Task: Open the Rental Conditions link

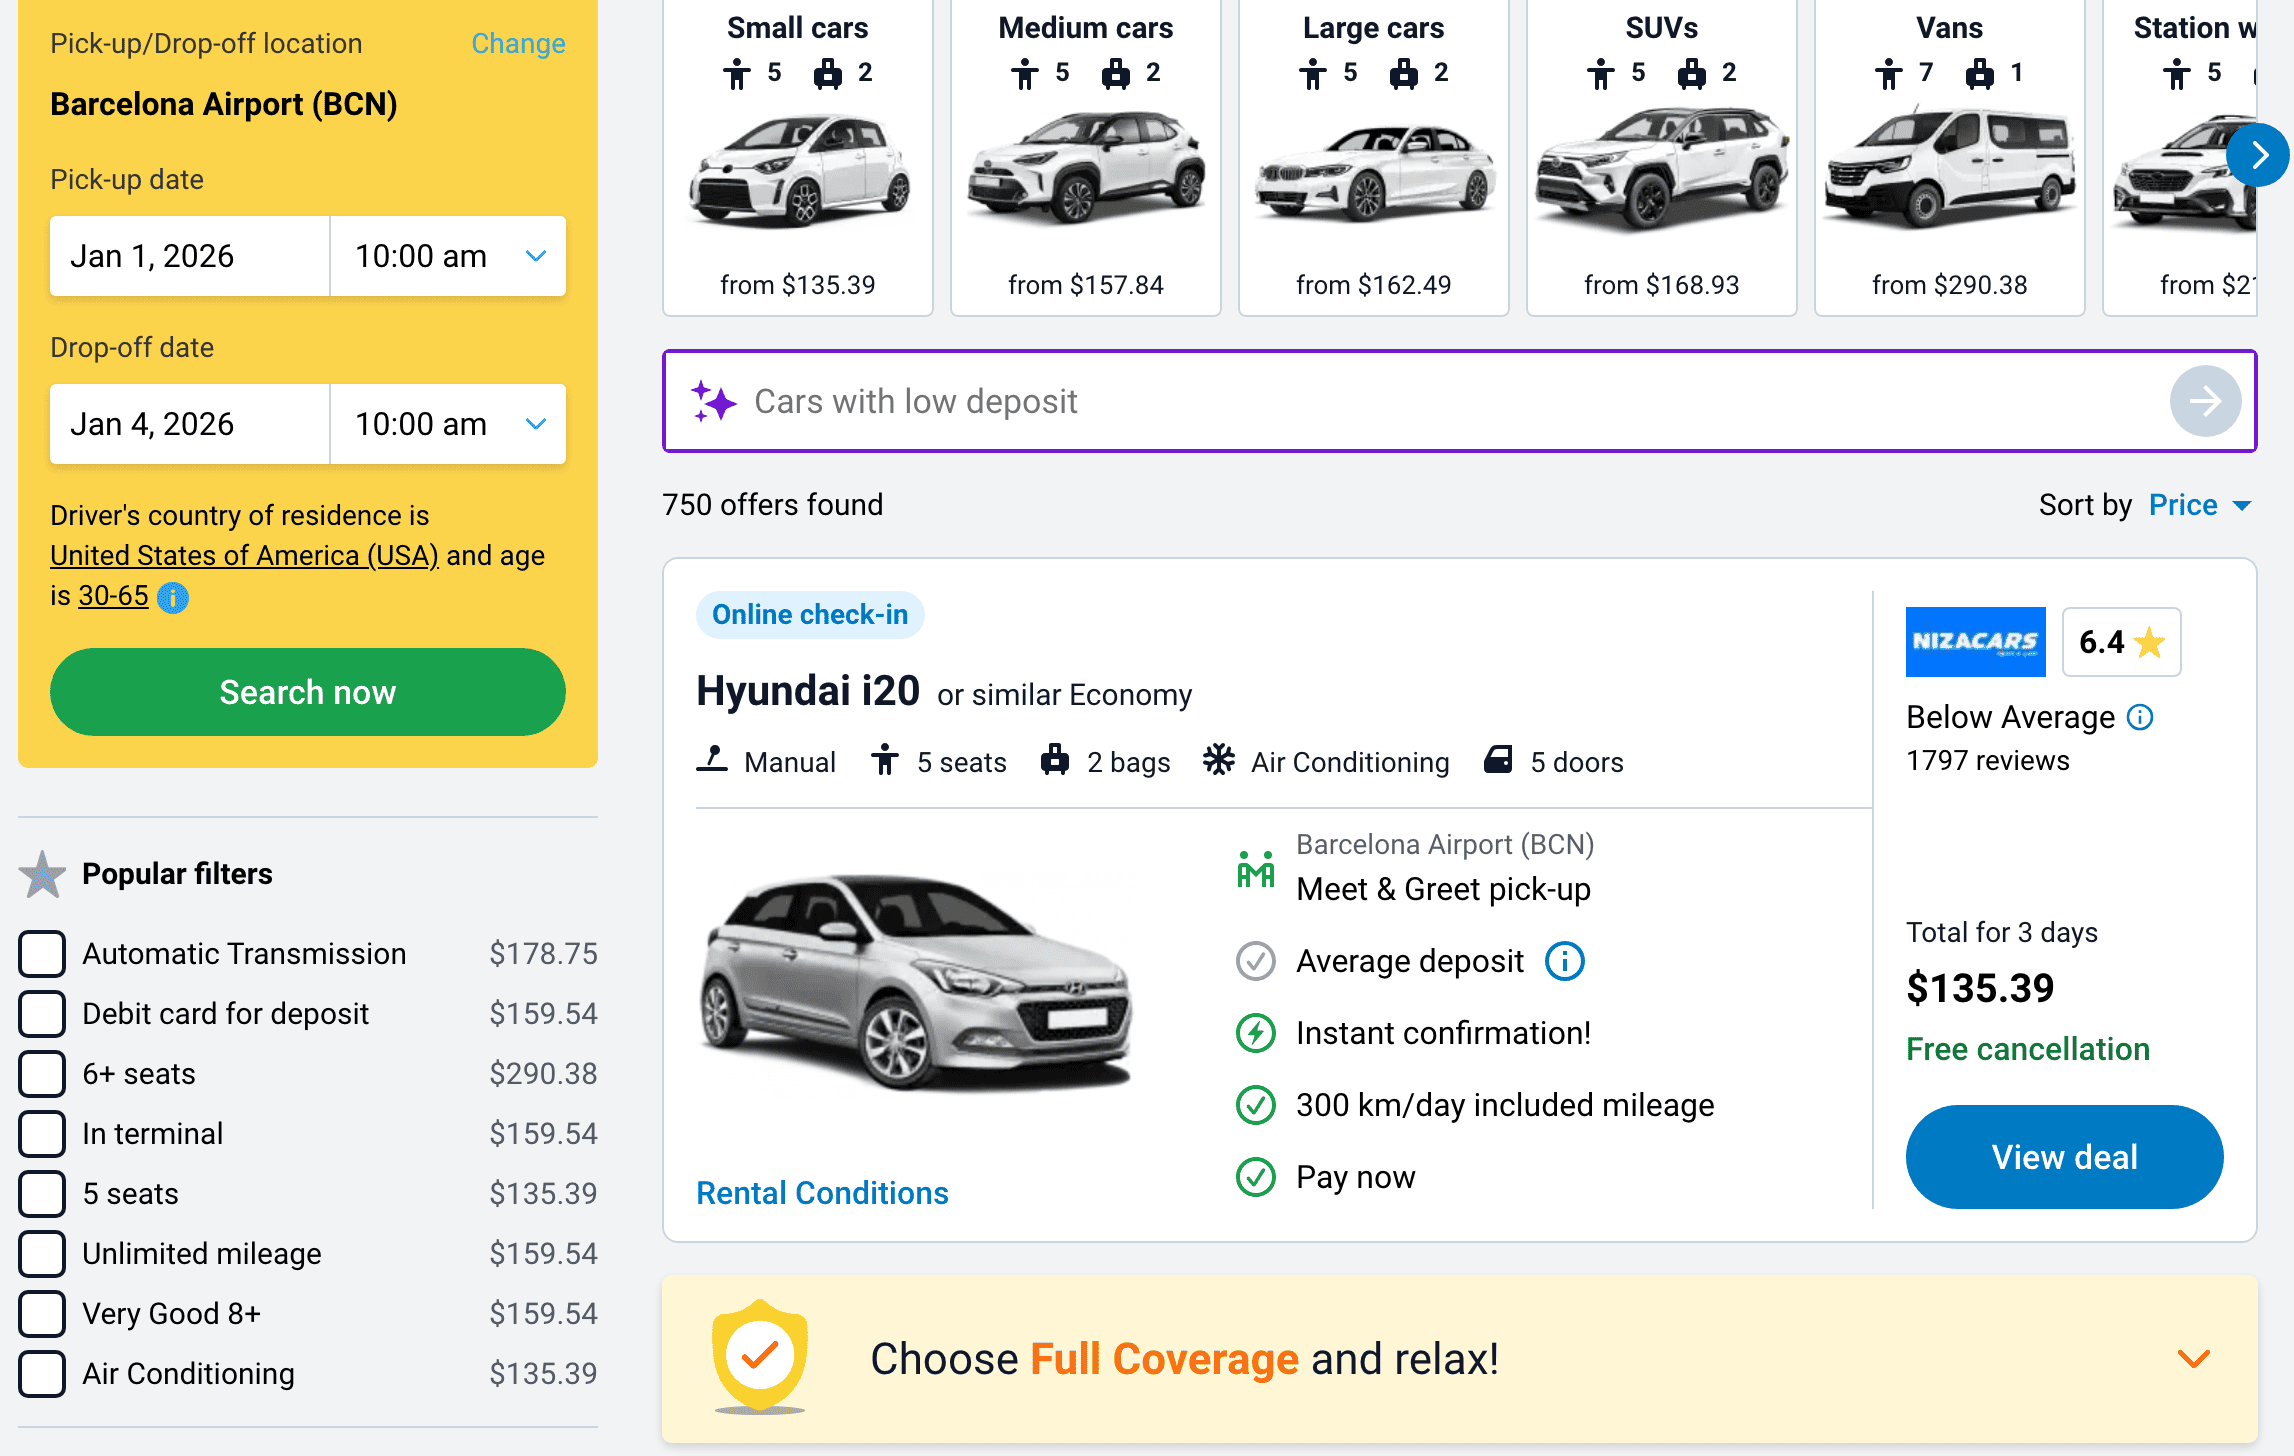Action: point(822,1193)
